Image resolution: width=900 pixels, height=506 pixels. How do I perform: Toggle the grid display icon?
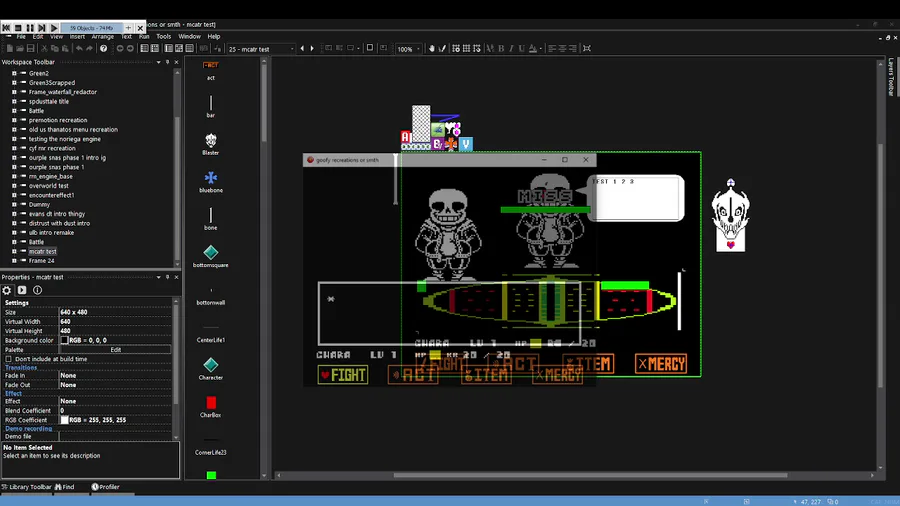click(466, 49)
